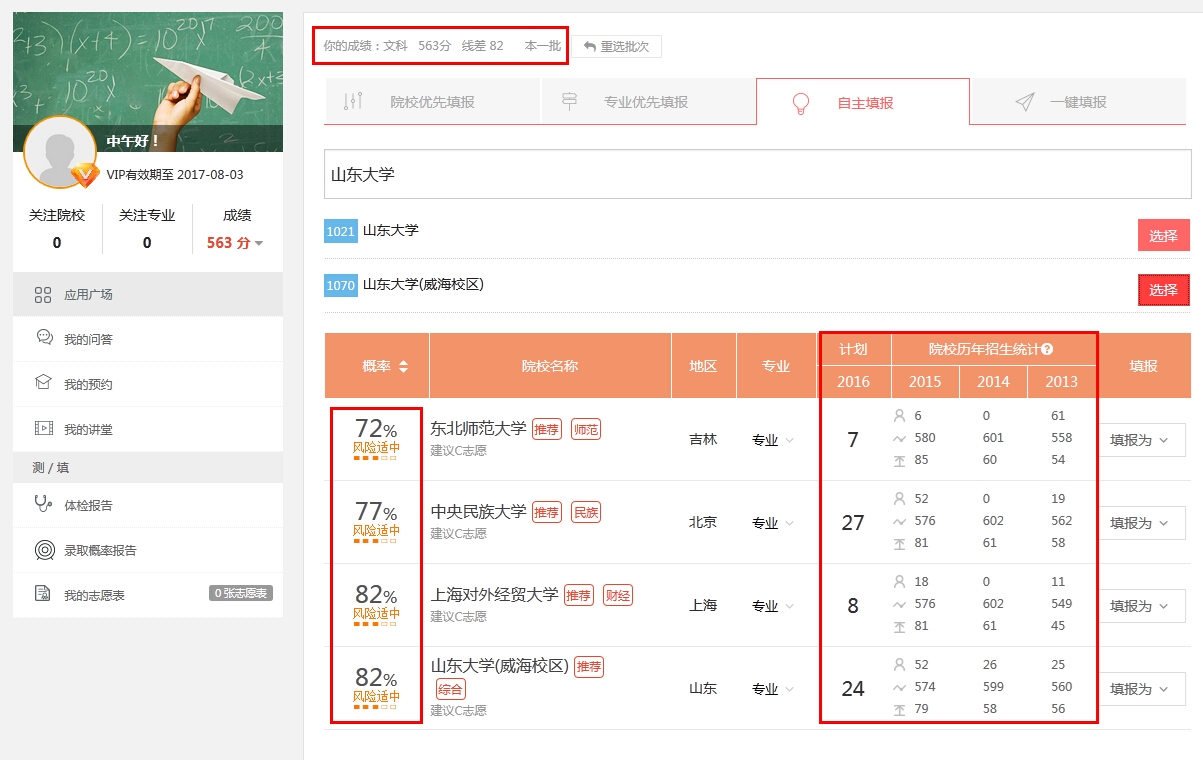The width and height of the screenshot is (1203, 760).
Task: Click help icon beside 院校历年招生统计
Action: tap(1047, 350)
